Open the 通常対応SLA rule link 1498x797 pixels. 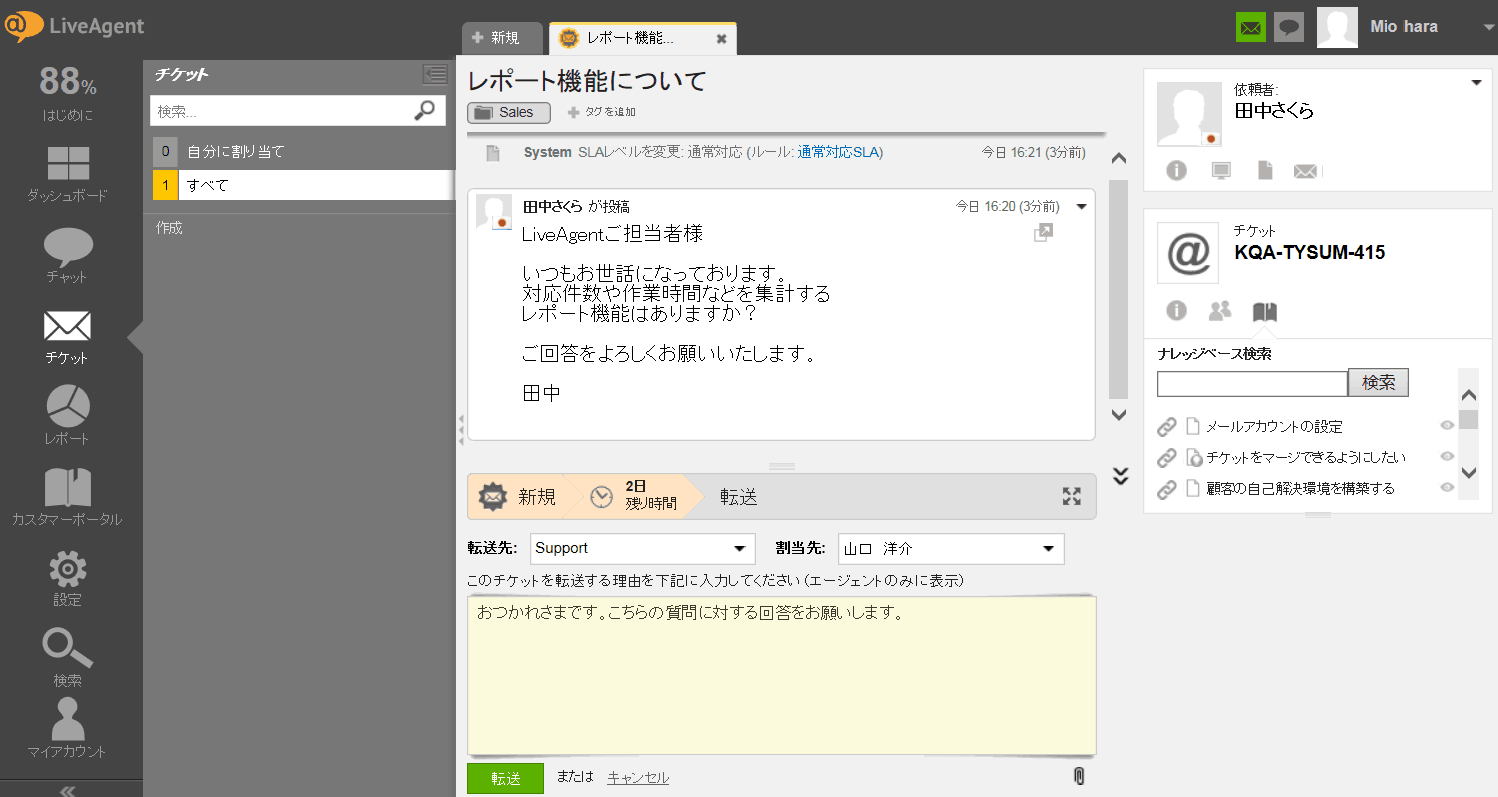838,152
